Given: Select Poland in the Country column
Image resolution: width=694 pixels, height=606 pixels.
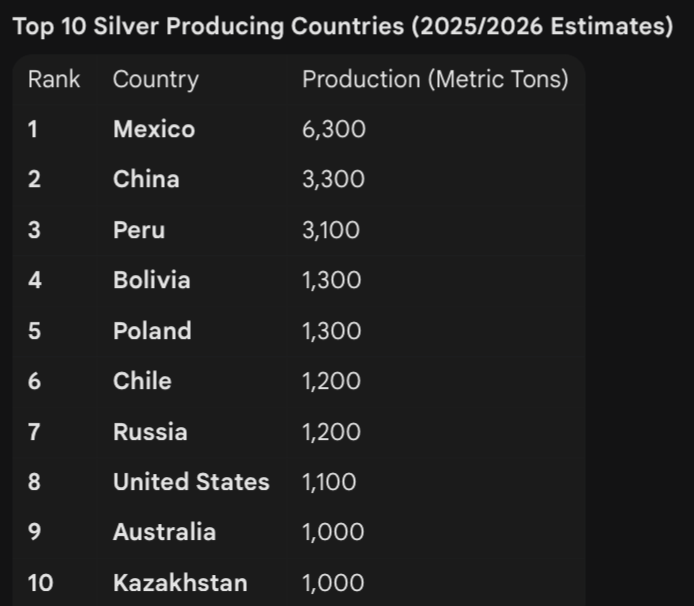Looking at the screenshot, I should point(152,331).
